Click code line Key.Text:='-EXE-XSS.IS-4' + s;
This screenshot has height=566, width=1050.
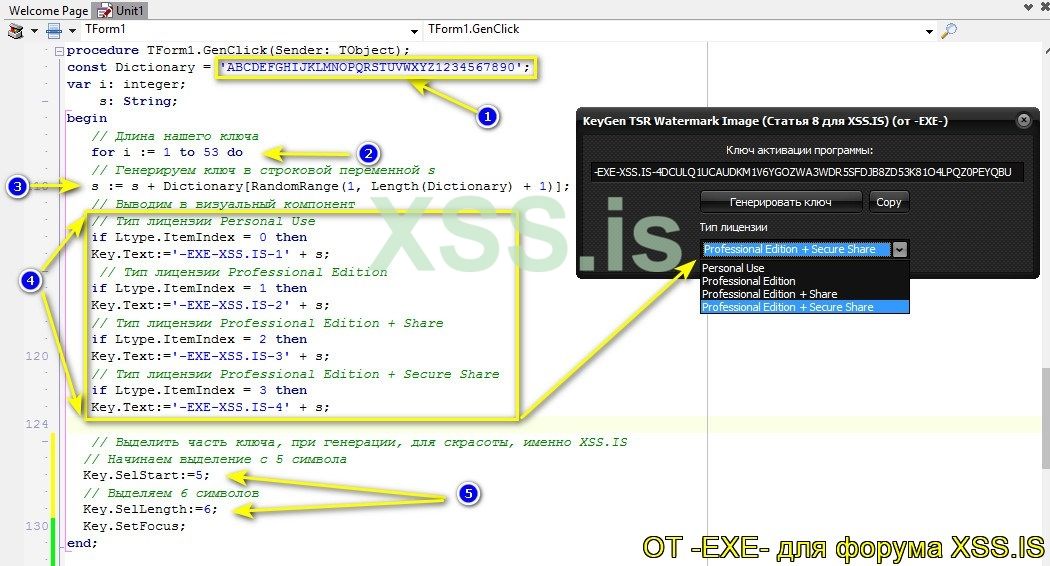210,407
